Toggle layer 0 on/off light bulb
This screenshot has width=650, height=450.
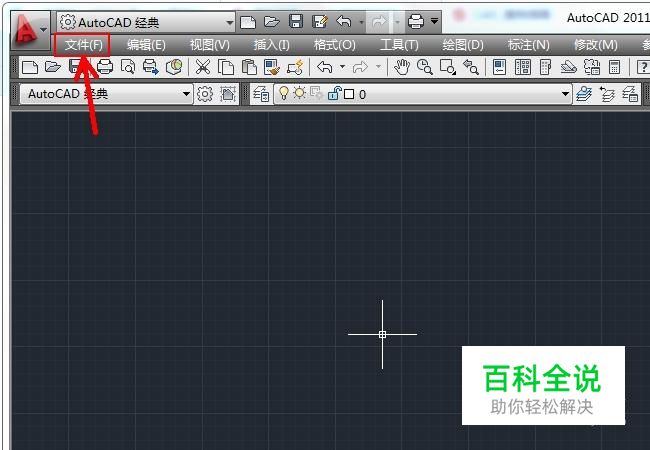284,93
